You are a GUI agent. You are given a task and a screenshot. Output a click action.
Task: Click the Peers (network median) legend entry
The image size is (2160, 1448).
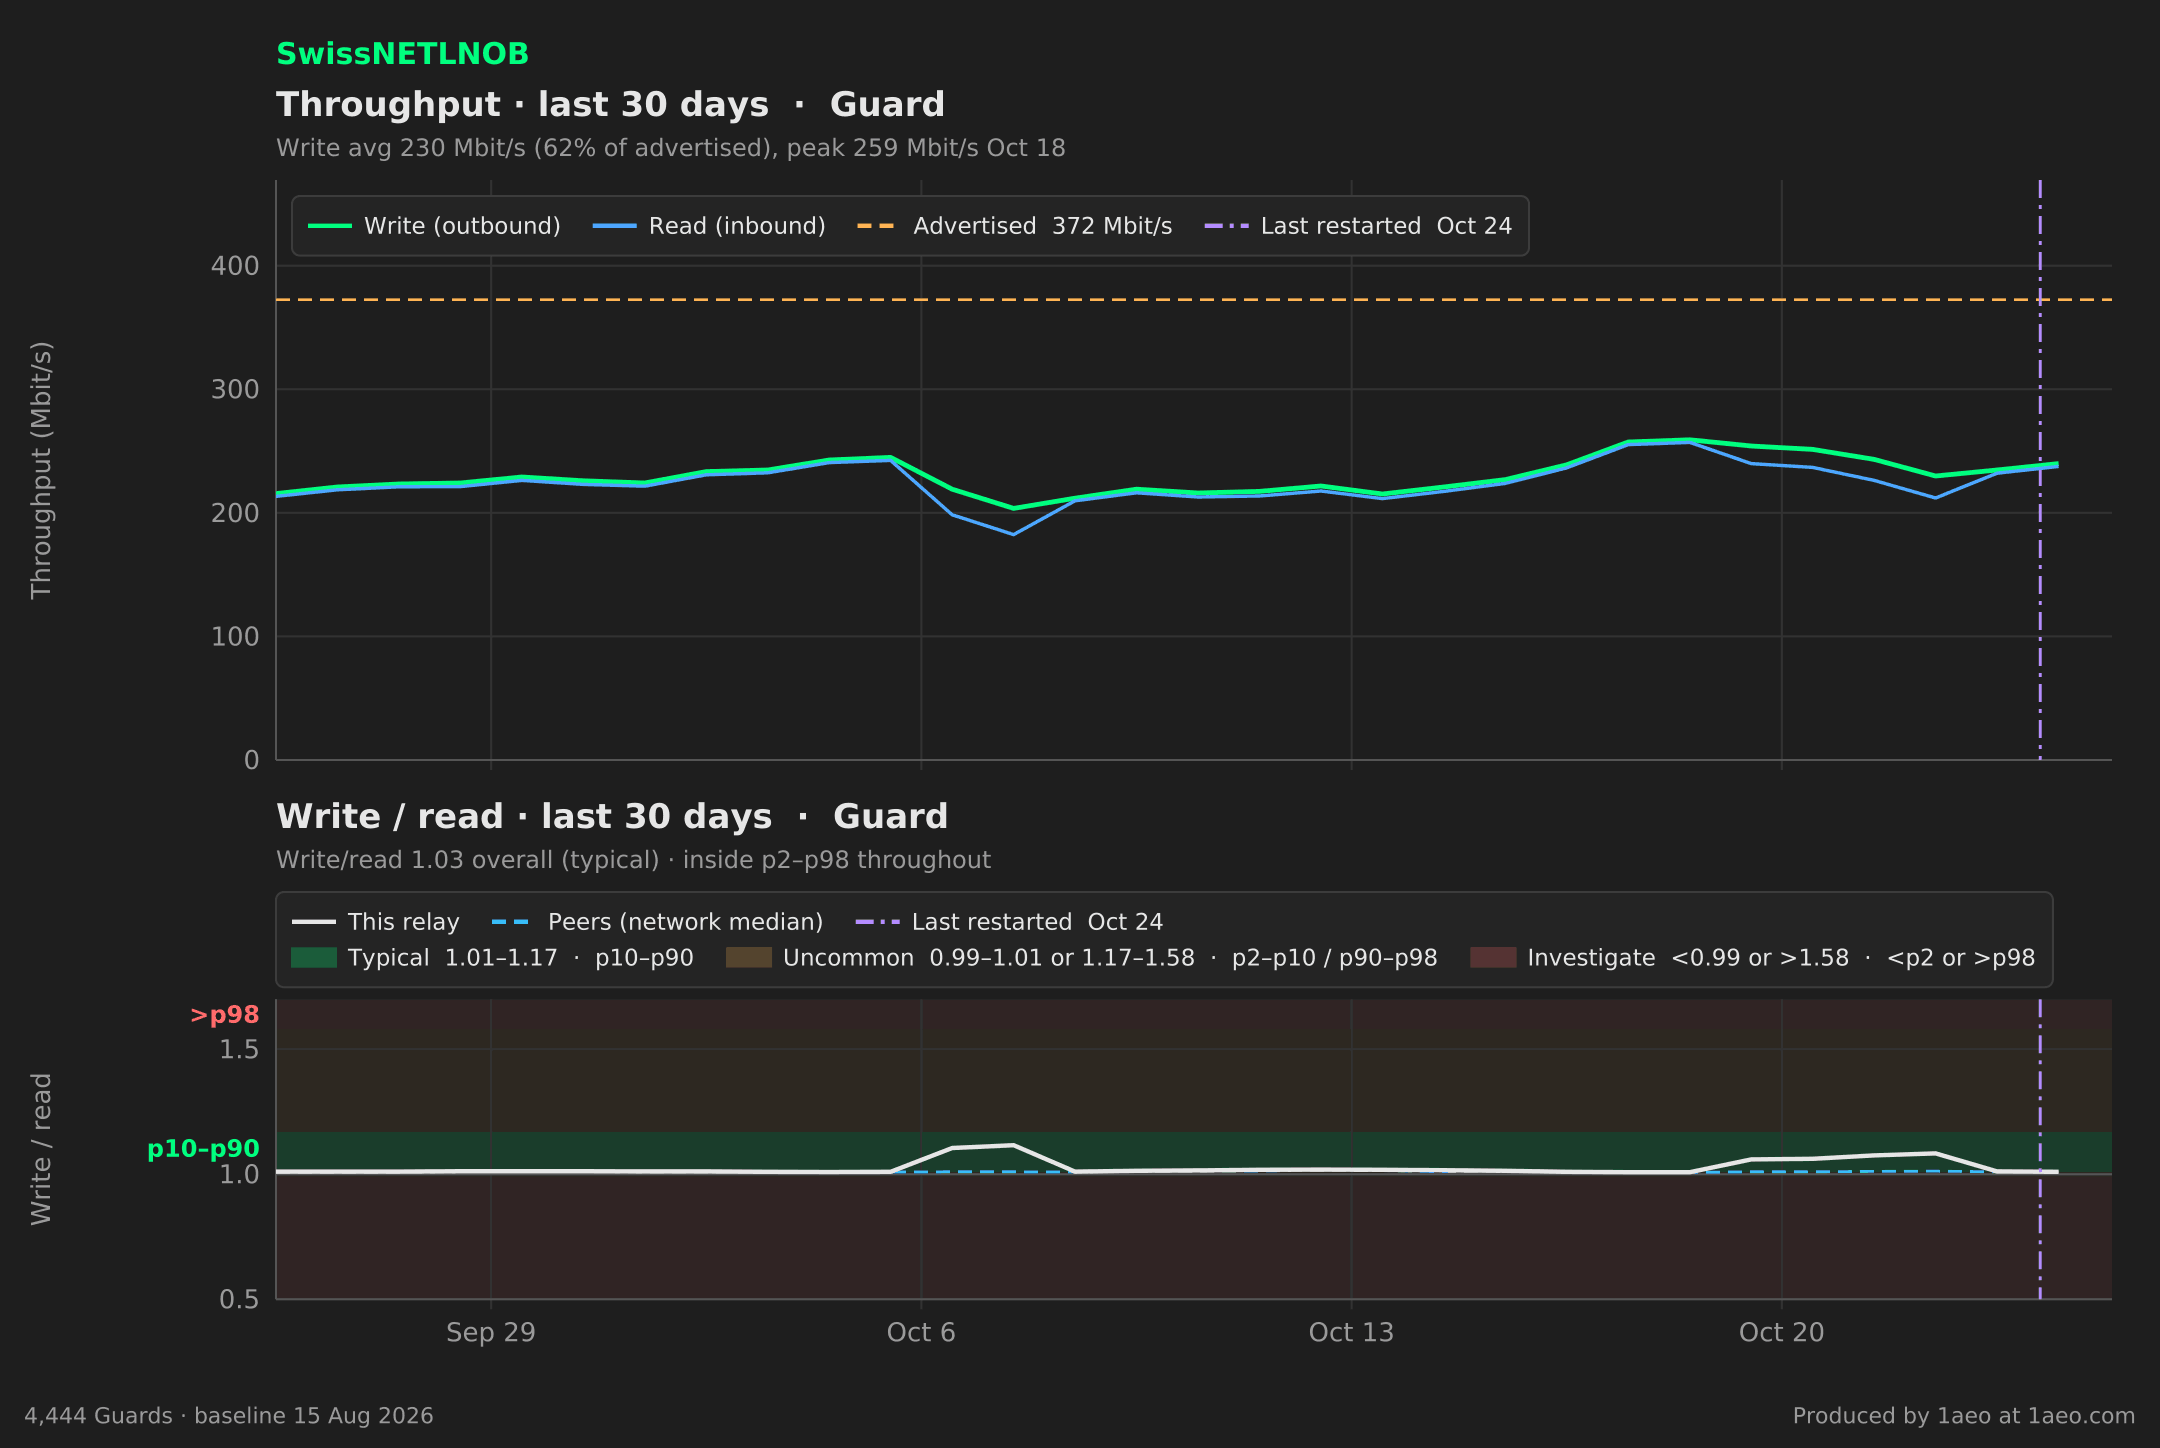point(658,922)
